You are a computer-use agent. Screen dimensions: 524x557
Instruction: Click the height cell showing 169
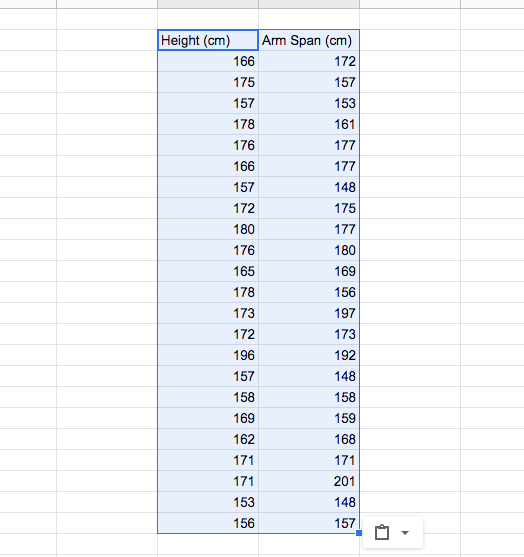point(208,418)
